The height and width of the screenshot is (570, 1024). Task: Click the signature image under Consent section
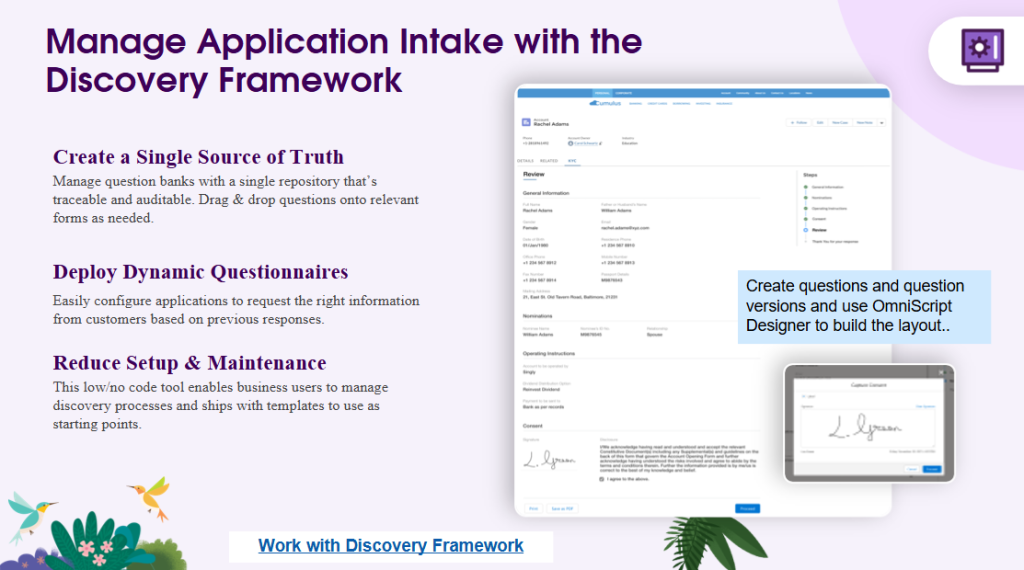coord(549,460)
